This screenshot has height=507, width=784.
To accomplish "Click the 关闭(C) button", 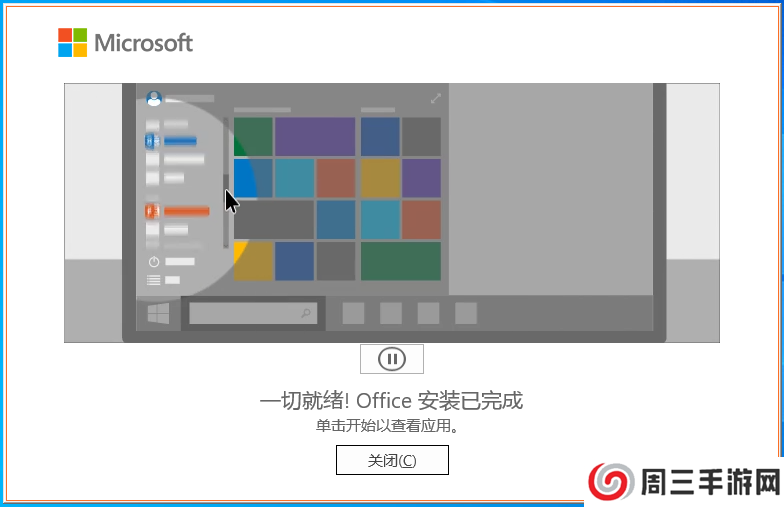I will 392,460.
